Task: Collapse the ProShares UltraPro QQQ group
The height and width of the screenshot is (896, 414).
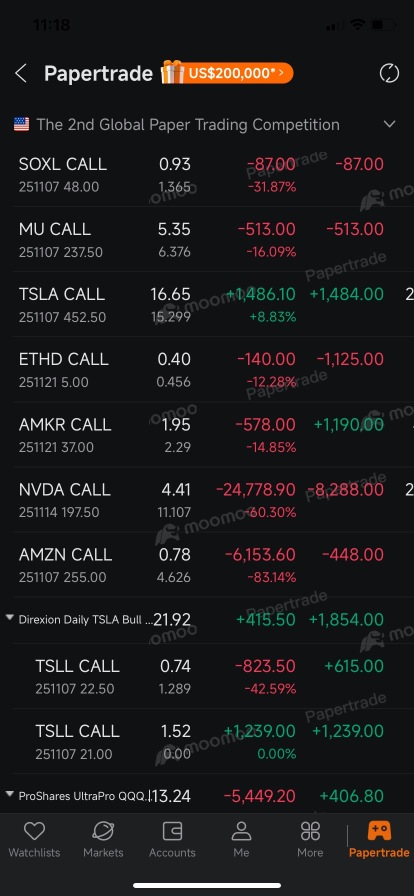Action: [x=9, y=794]
